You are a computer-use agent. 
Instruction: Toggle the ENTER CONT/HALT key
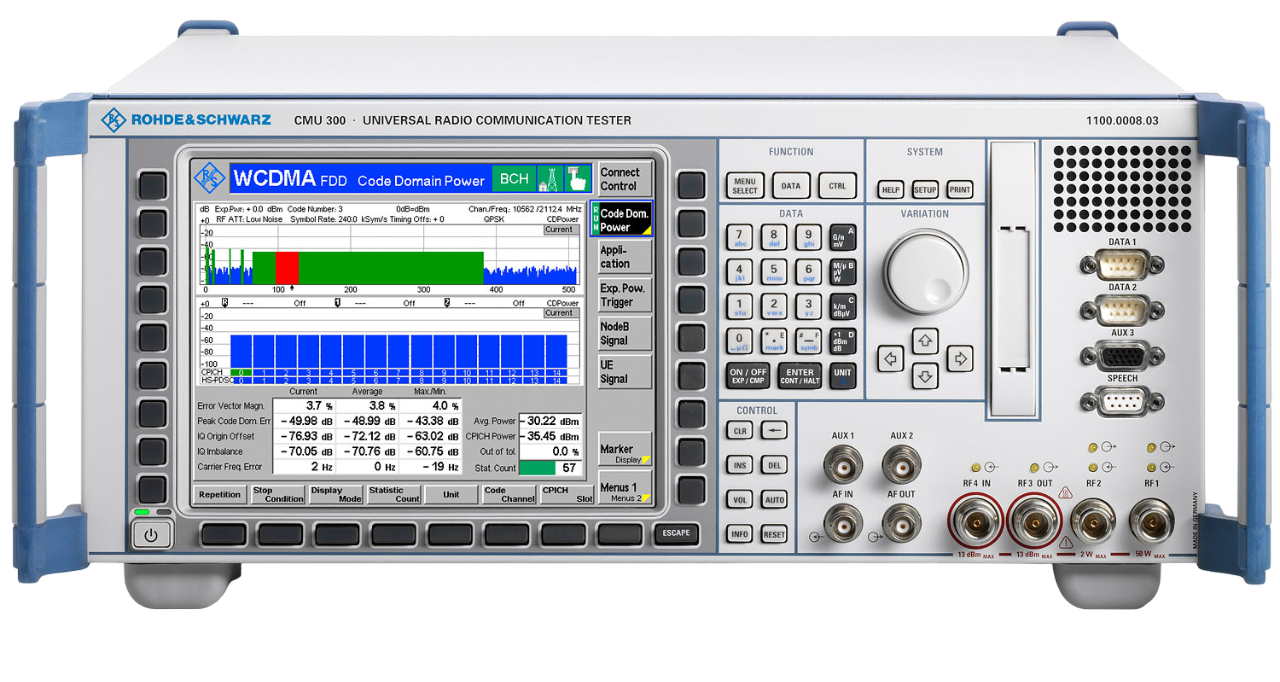799,376
